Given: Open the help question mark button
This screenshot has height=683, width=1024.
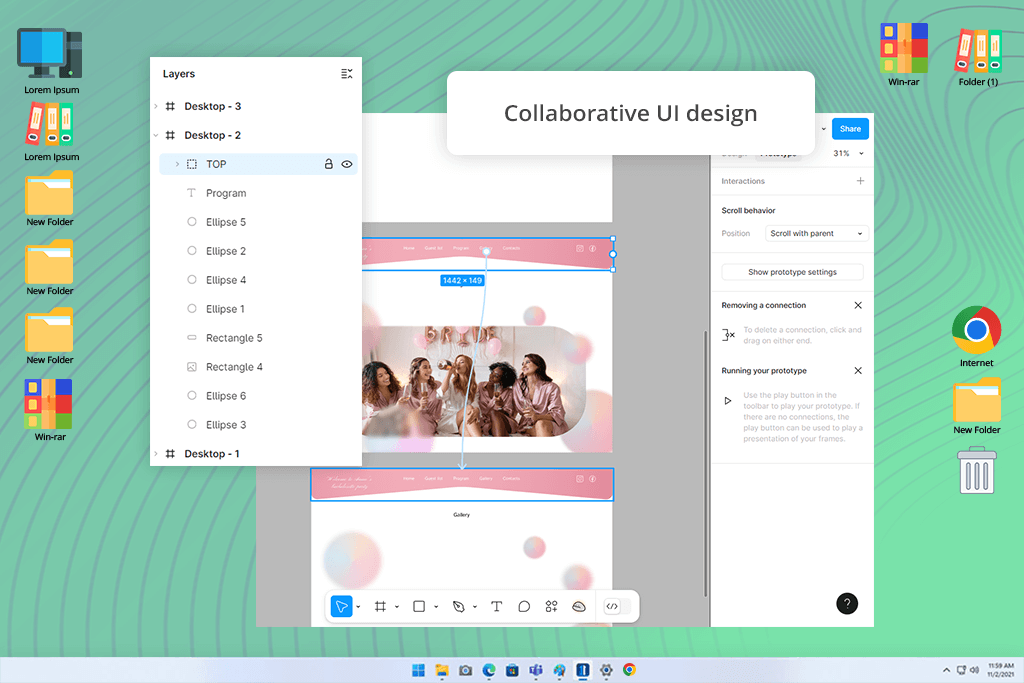Looking at the screenshot, I should pos(847,603).
